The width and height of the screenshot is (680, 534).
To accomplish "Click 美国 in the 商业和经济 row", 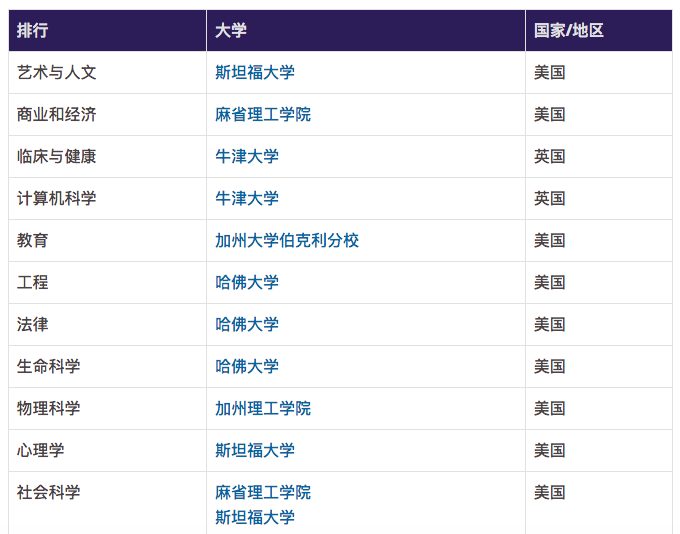I will (x=549, y=115).
